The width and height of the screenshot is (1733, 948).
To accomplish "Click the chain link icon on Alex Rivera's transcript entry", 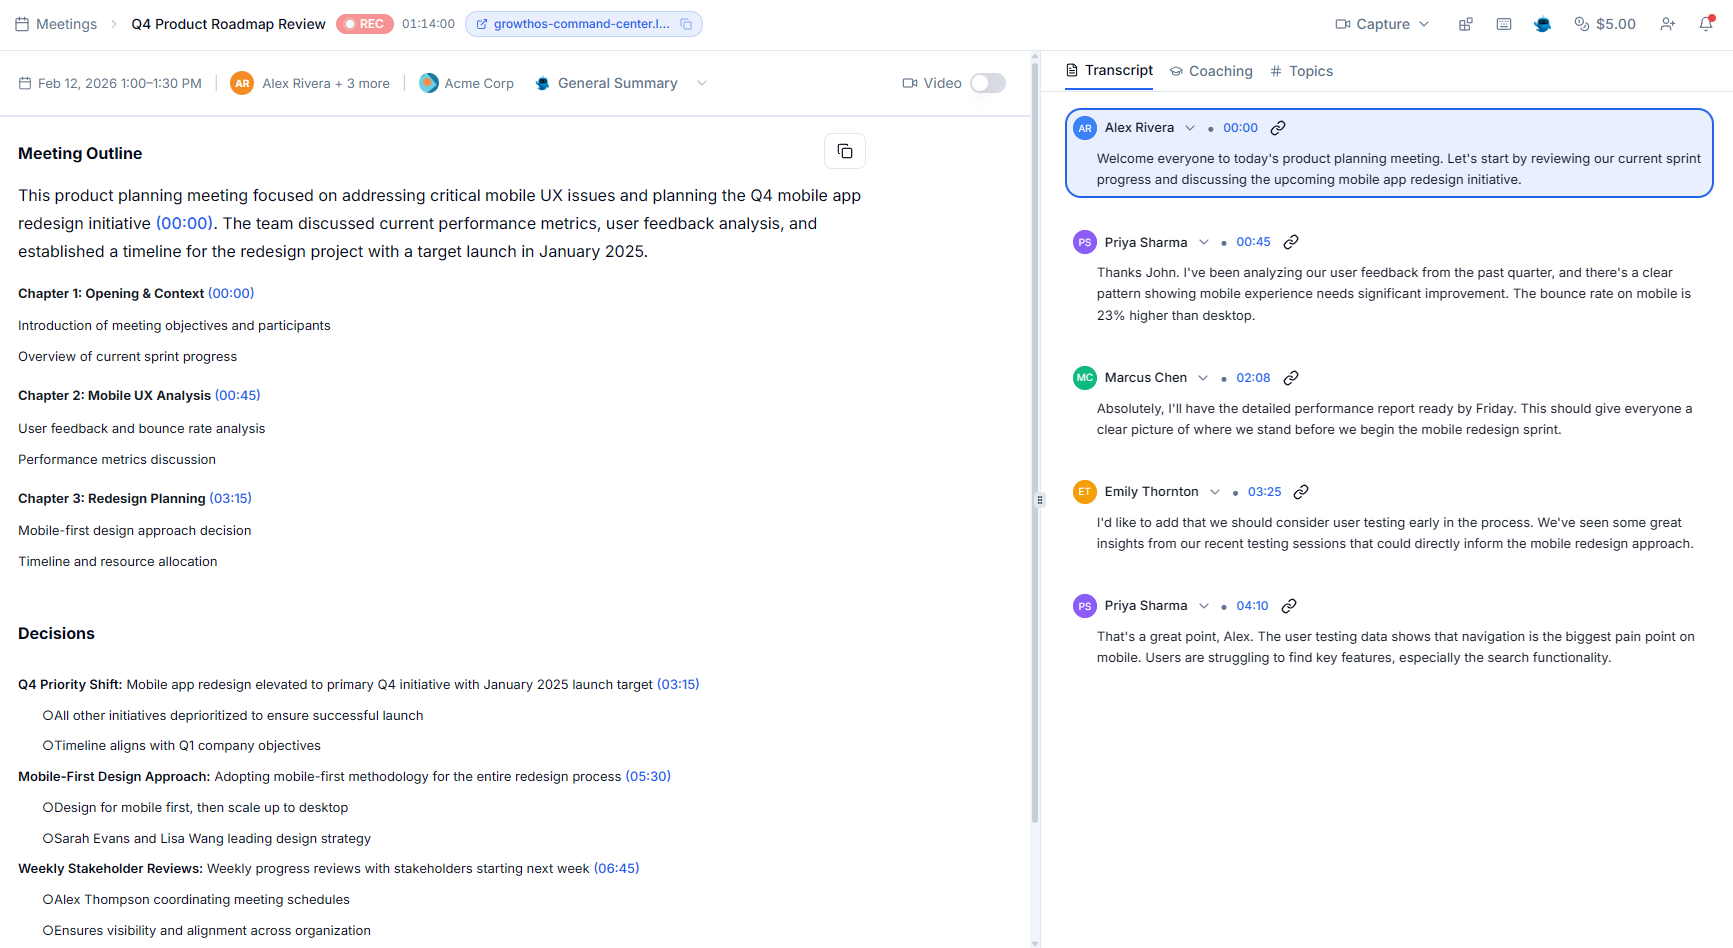I will [x=1278, y=127].
